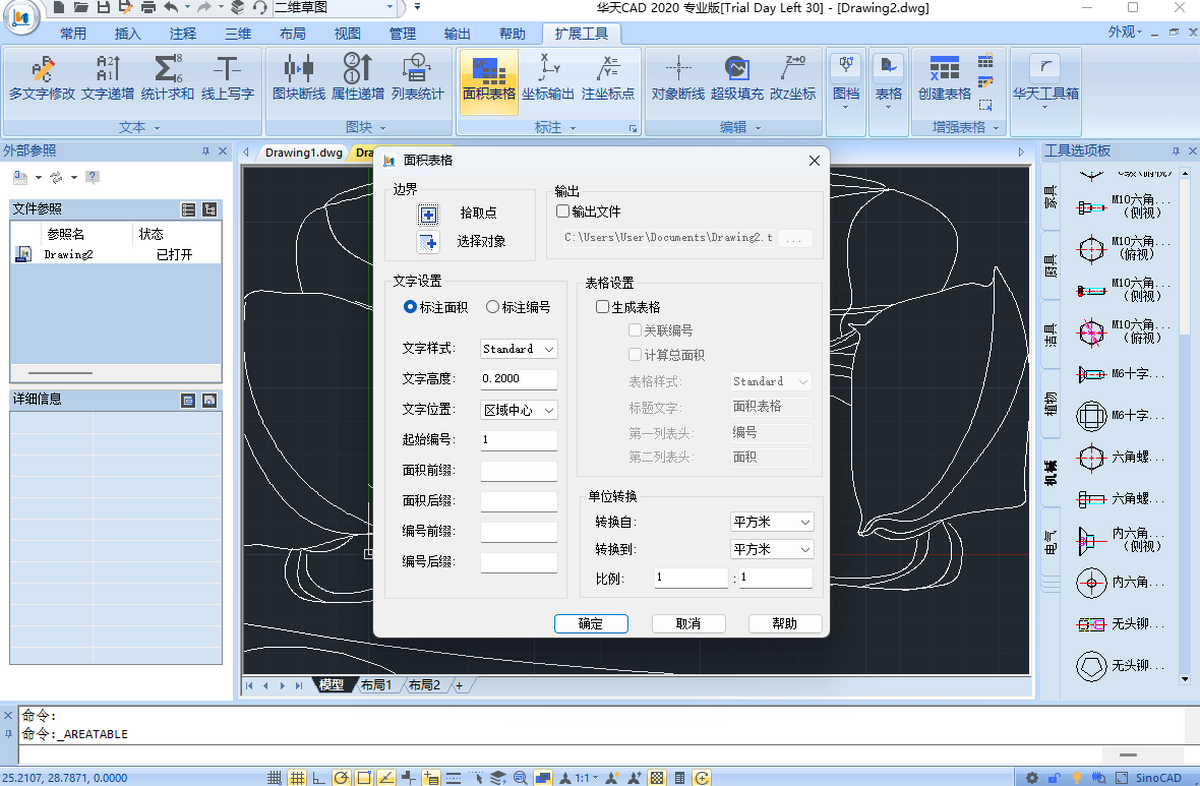Check the 生成表格 checkbox
The width and height of the screenshot is (1200, 786).
coord(602,307)
